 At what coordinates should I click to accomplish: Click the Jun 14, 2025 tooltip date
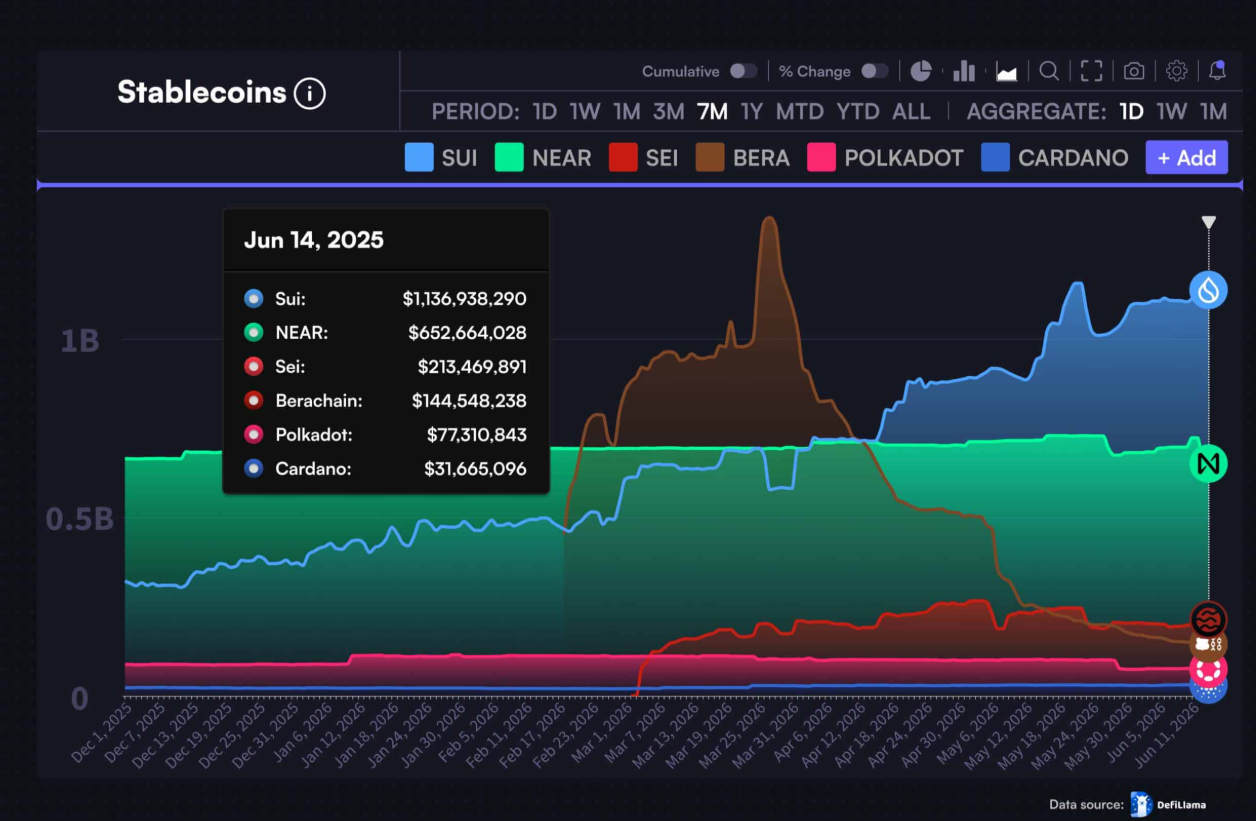[314, 240]
